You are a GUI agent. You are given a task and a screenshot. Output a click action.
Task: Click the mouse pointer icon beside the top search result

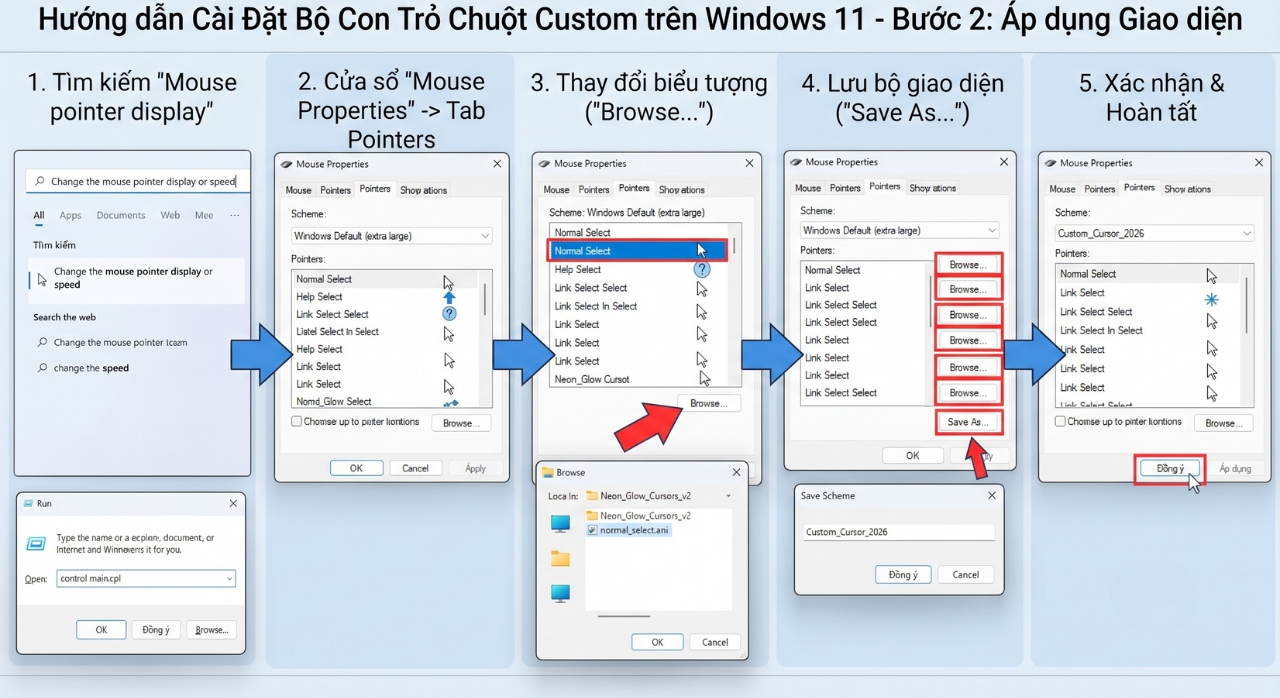tap(42, 280)
